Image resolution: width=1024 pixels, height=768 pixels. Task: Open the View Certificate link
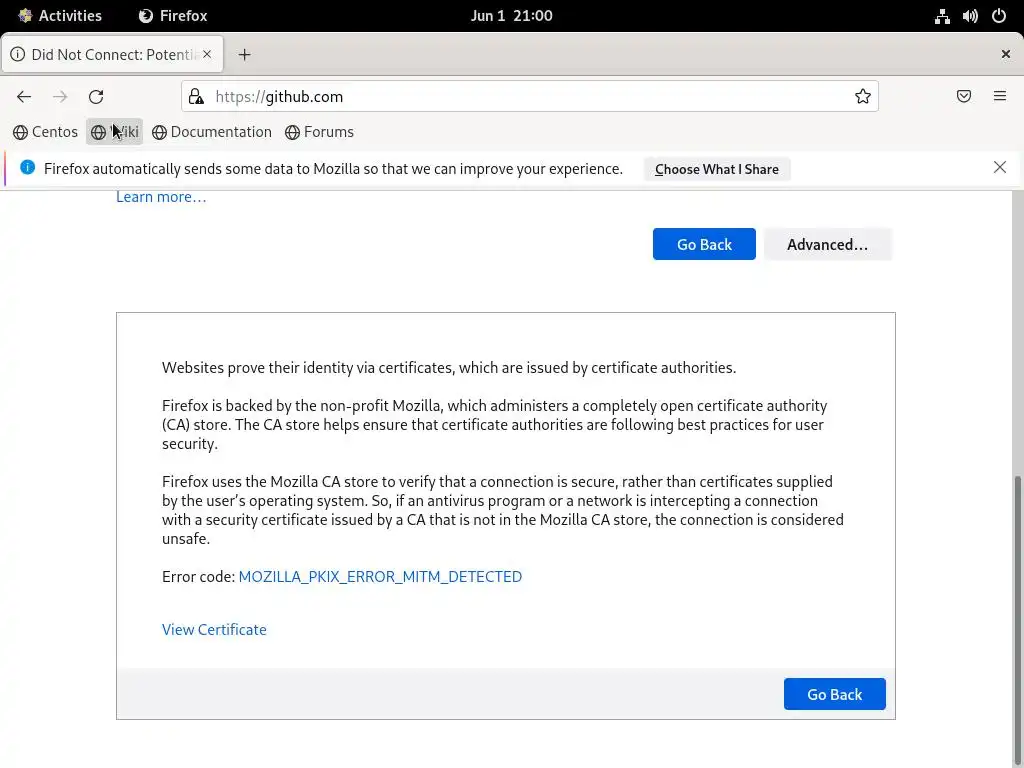click(x=214, y=630)
